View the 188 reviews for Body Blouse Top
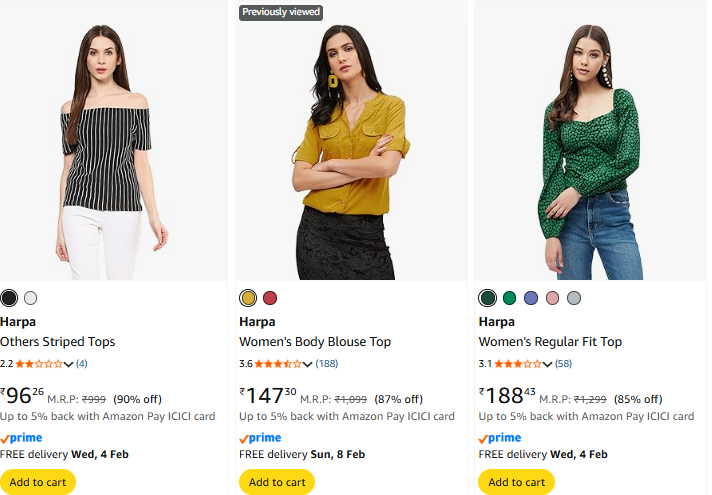 coord(327,364)
